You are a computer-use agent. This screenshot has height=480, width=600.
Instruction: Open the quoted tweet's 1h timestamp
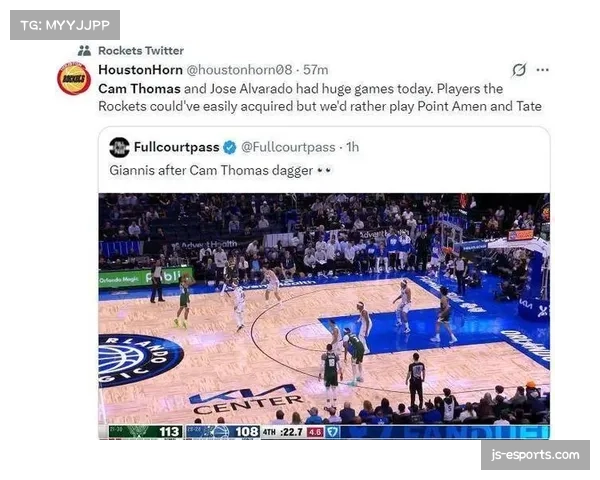pyautogui.click(x=352, y=147)
